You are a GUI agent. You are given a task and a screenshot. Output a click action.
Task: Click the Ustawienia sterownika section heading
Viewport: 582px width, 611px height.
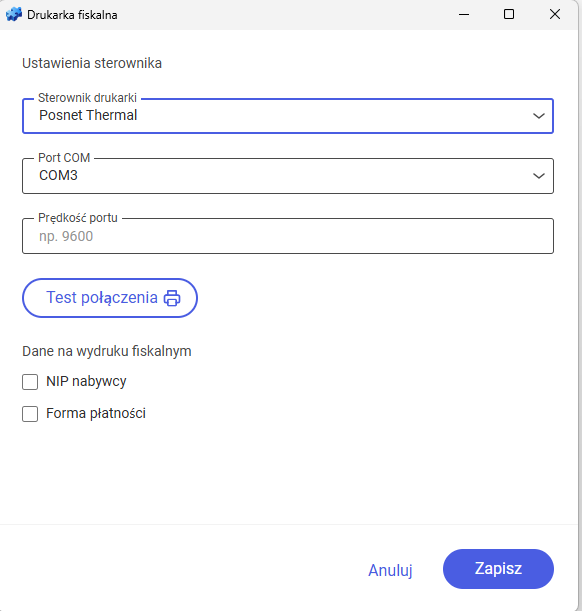[x=92, y=63]
